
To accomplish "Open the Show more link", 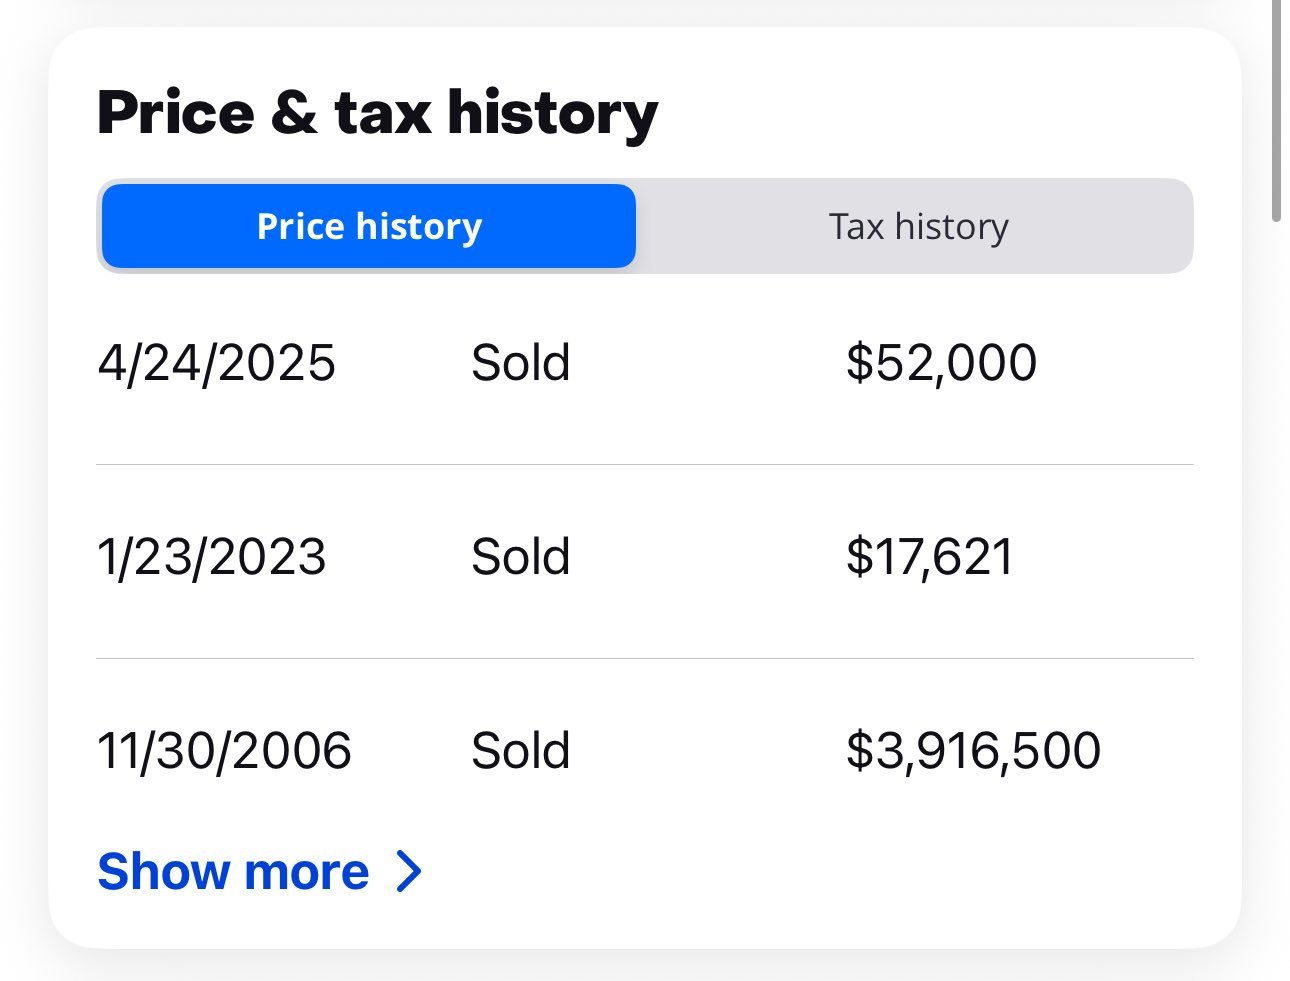I will click(260, 871).
